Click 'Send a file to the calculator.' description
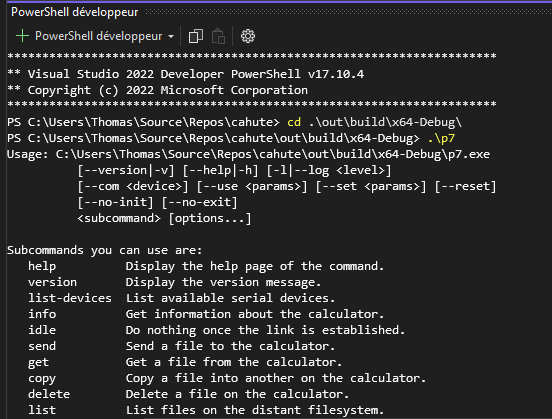 (x=231, y=346)
